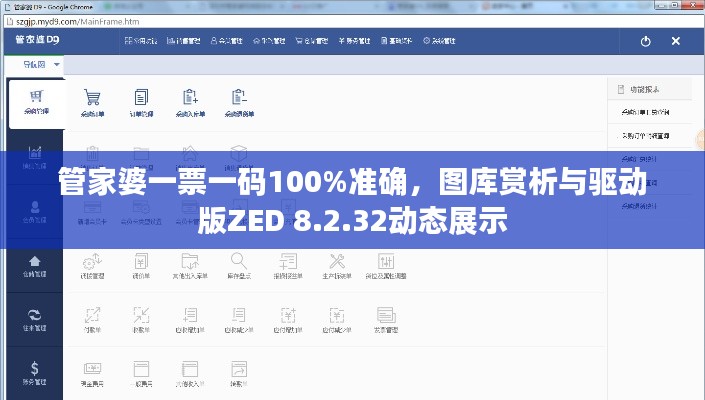Click the first report link under 功能报表
The width and height of the screenshot is (705, 400).
(x=647, y=113)
